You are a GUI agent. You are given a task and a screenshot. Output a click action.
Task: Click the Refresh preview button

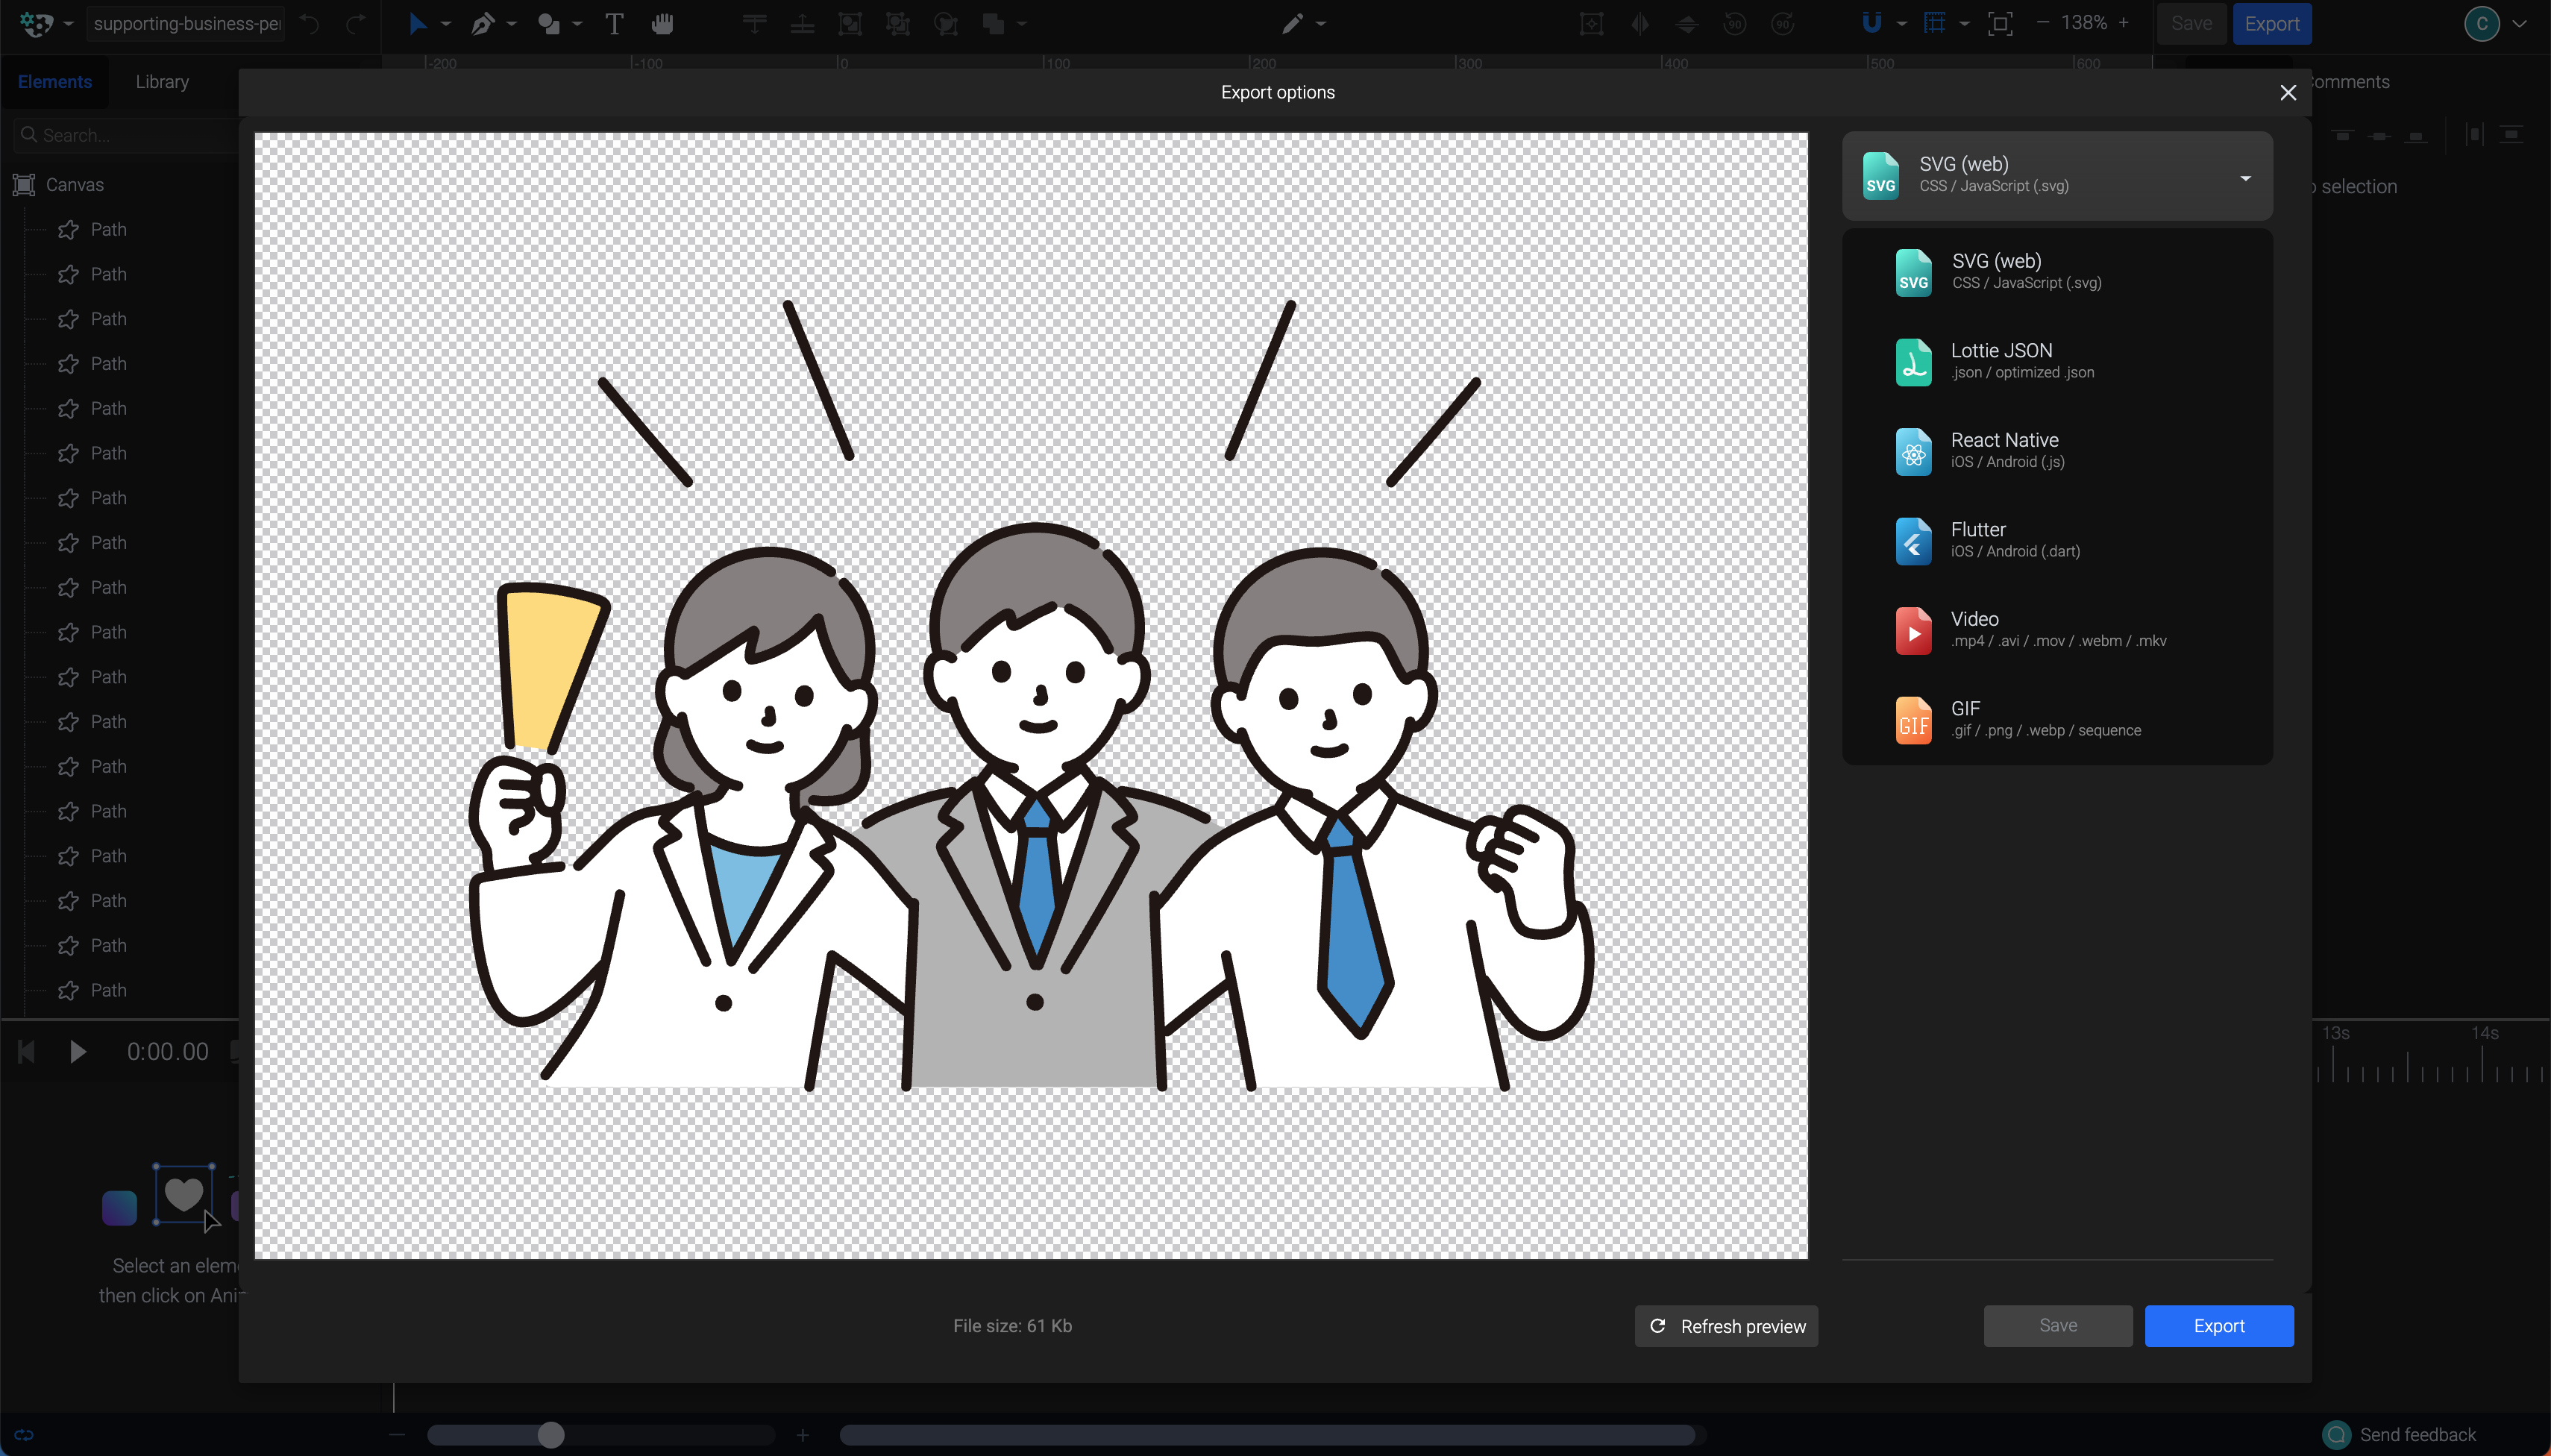click(x=1726, y=1326)
